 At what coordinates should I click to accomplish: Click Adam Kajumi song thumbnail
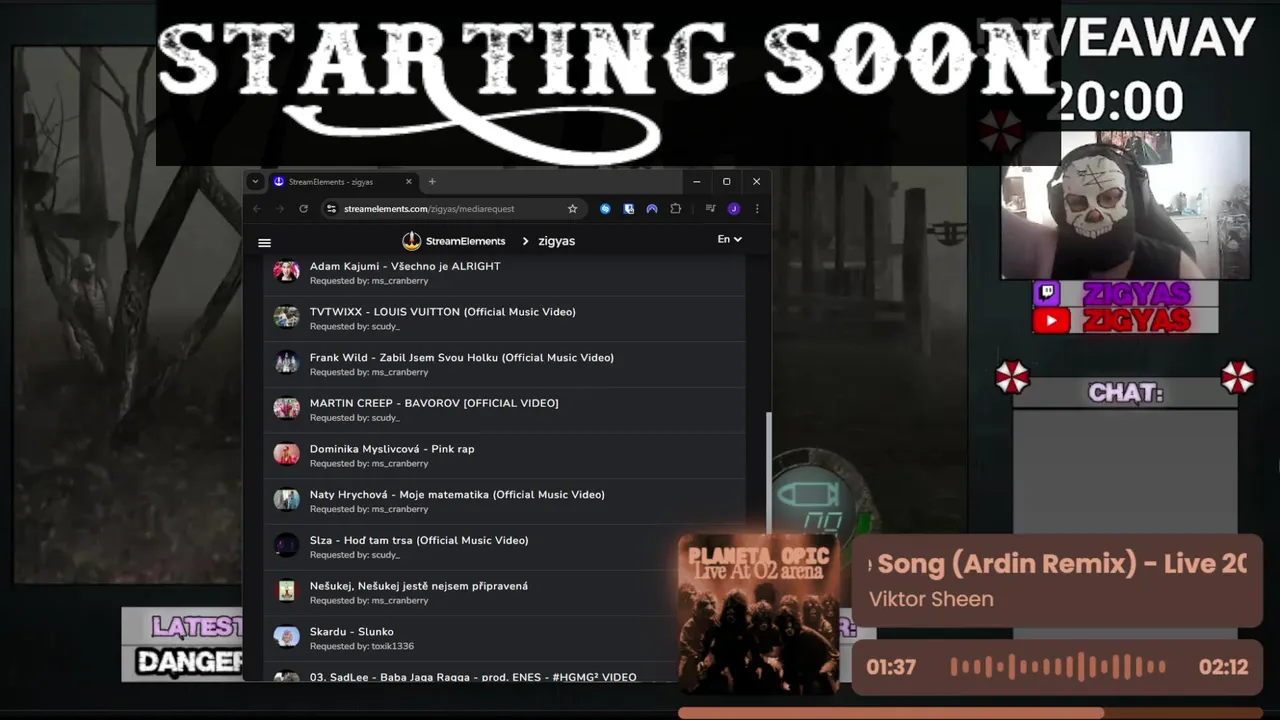point(287,271)
